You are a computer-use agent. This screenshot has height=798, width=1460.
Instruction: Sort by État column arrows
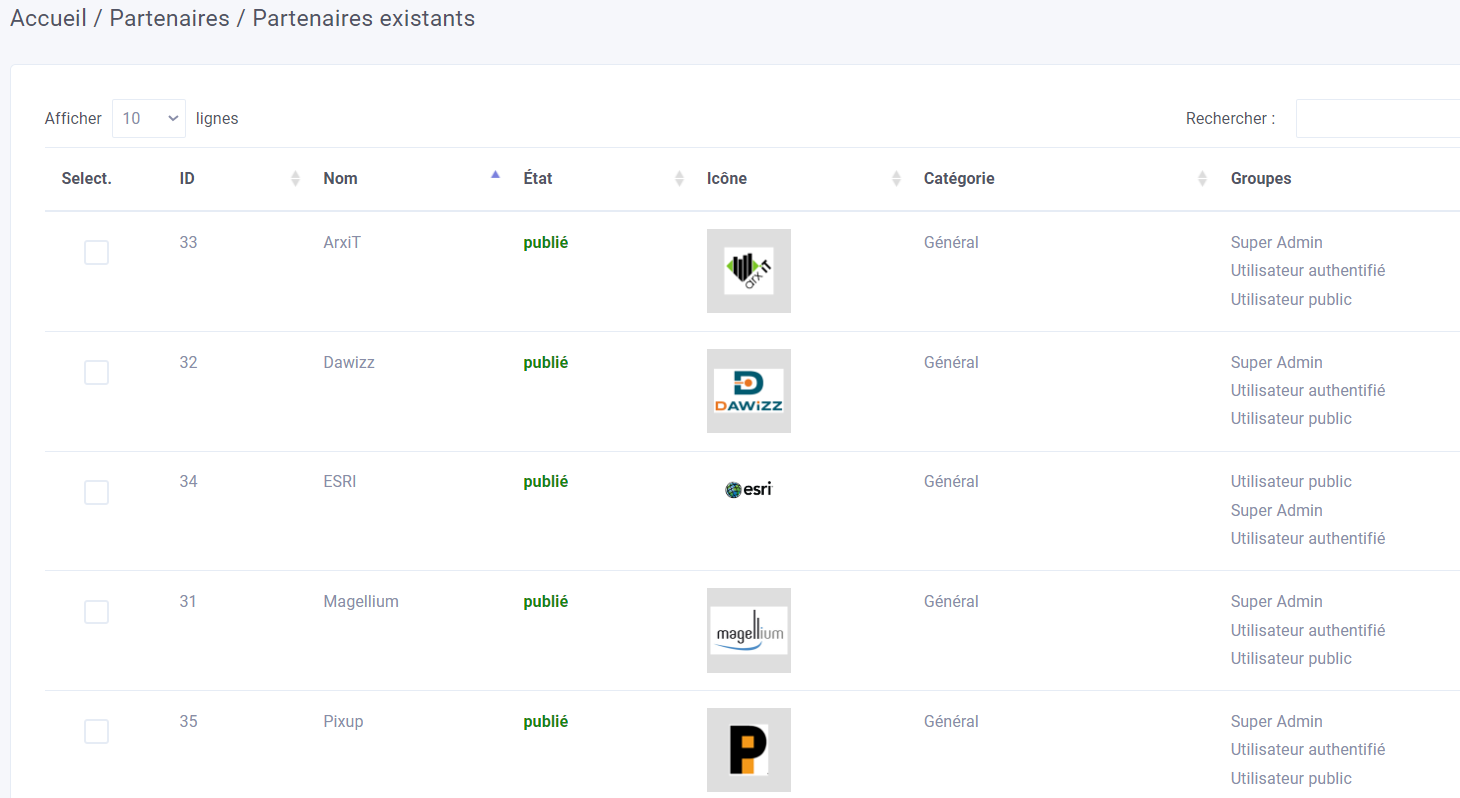(679, 179)
